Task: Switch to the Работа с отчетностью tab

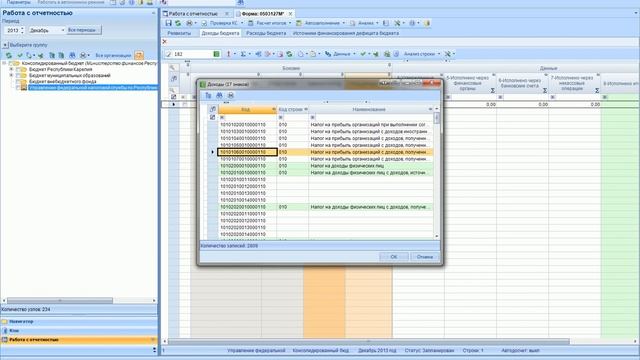Action: (193, 13)
